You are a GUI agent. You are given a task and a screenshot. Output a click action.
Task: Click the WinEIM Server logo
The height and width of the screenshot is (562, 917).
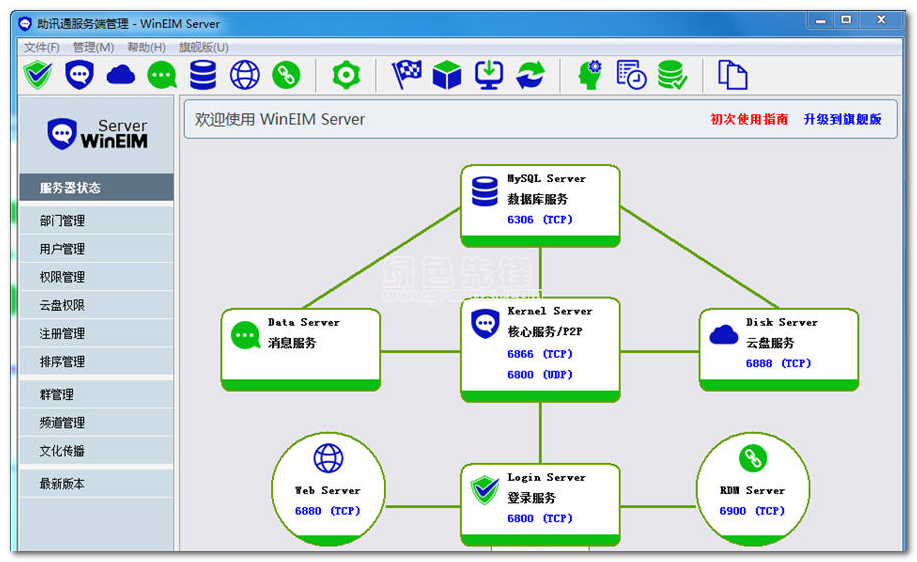(x=97, y=134)
